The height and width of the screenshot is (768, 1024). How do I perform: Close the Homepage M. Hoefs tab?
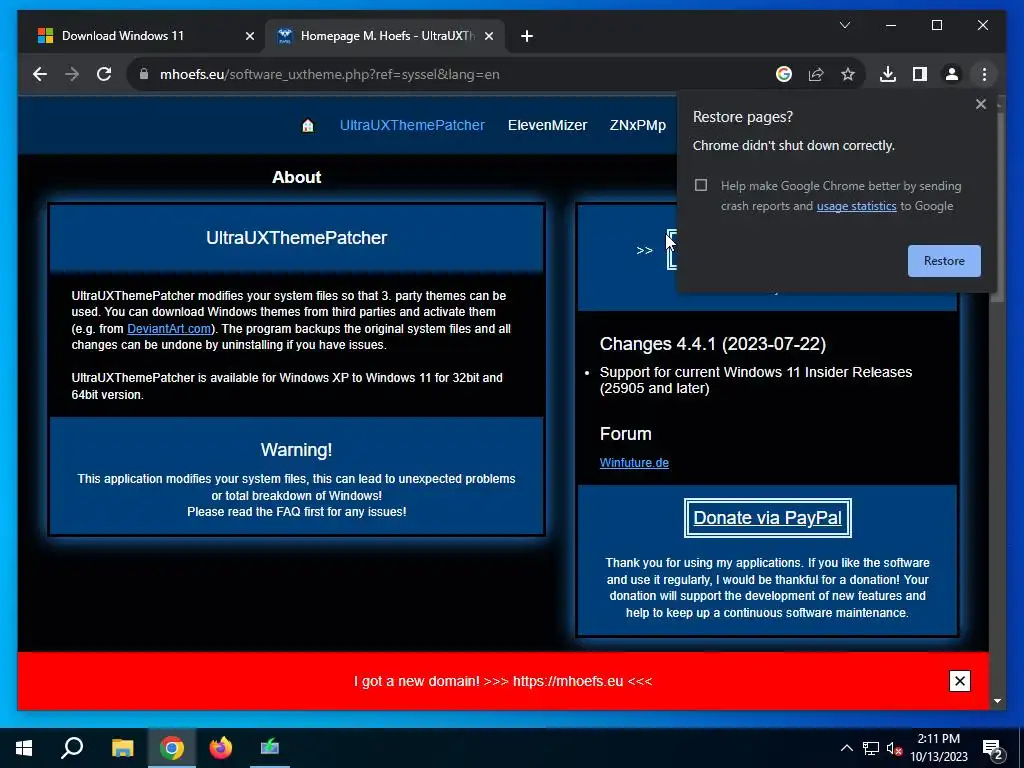coord(488,36)
